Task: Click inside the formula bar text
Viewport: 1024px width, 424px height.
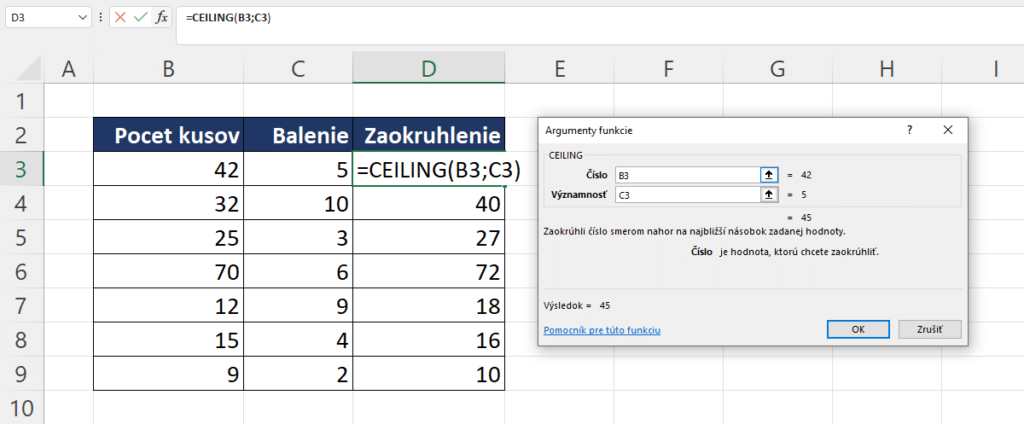Action: (229, 18)
